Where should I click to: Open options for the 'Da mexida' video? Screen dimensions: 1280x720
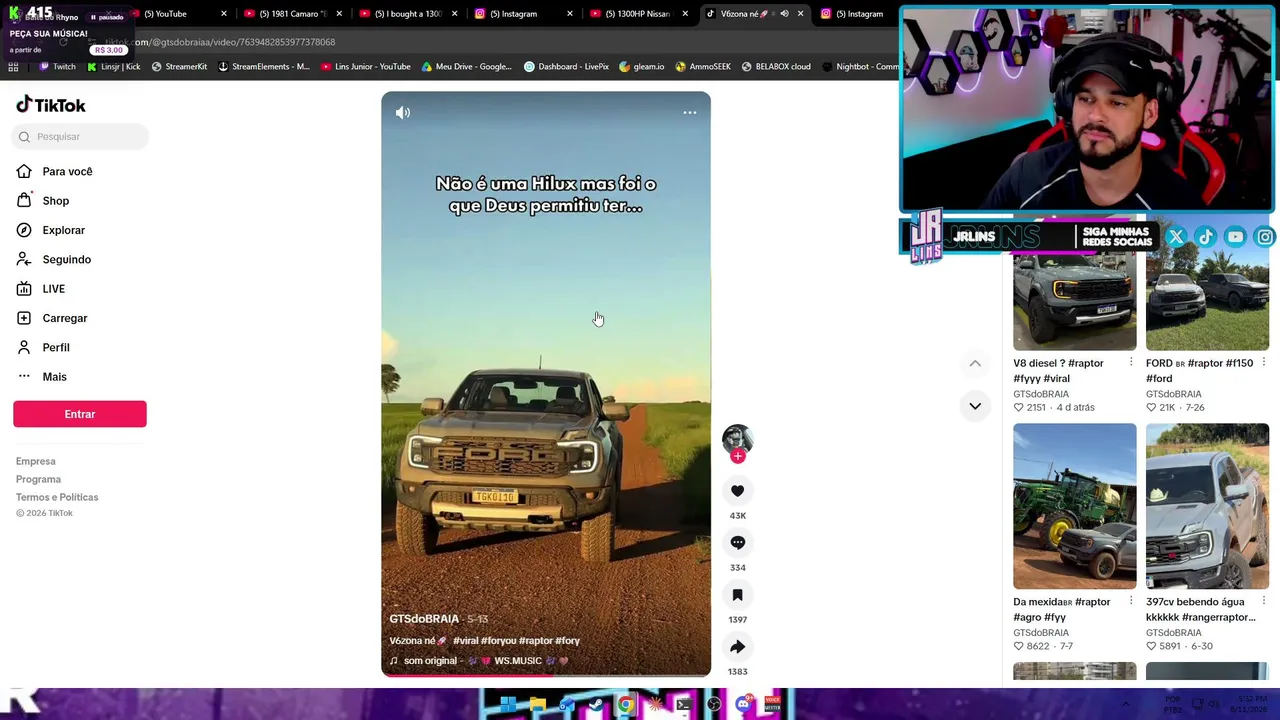coord(1131,602)
